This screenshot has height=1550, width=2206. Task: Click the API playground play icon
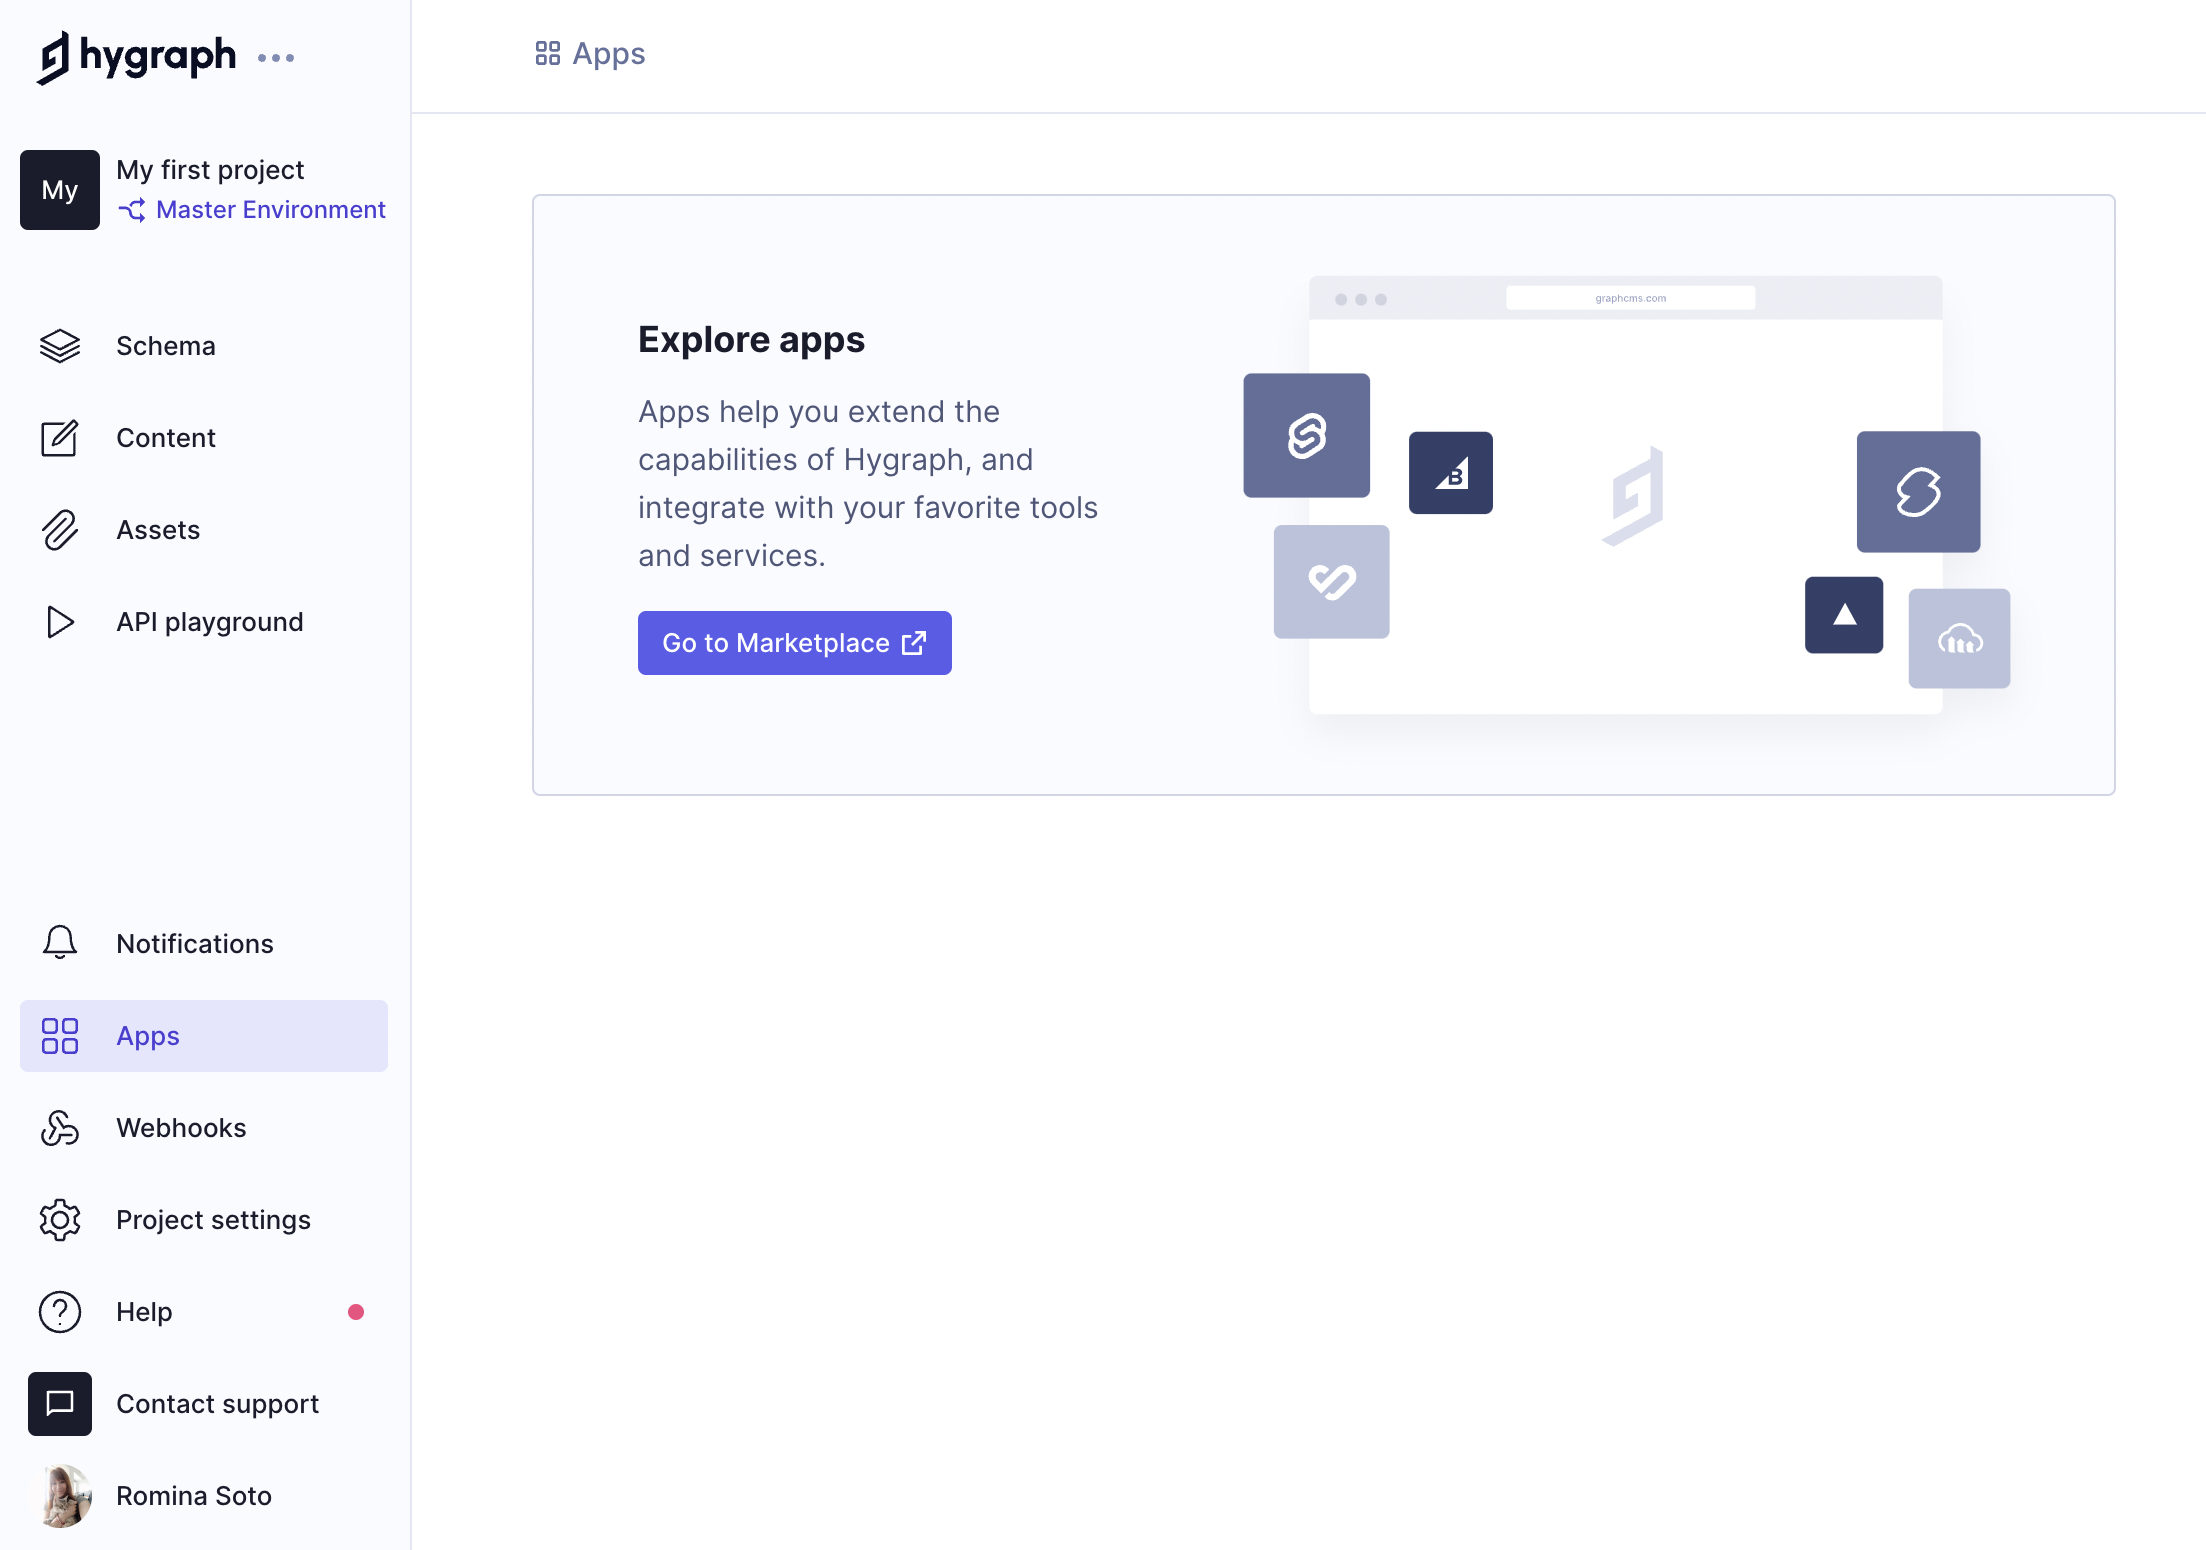pyautogui.click(x=60, y=622)
